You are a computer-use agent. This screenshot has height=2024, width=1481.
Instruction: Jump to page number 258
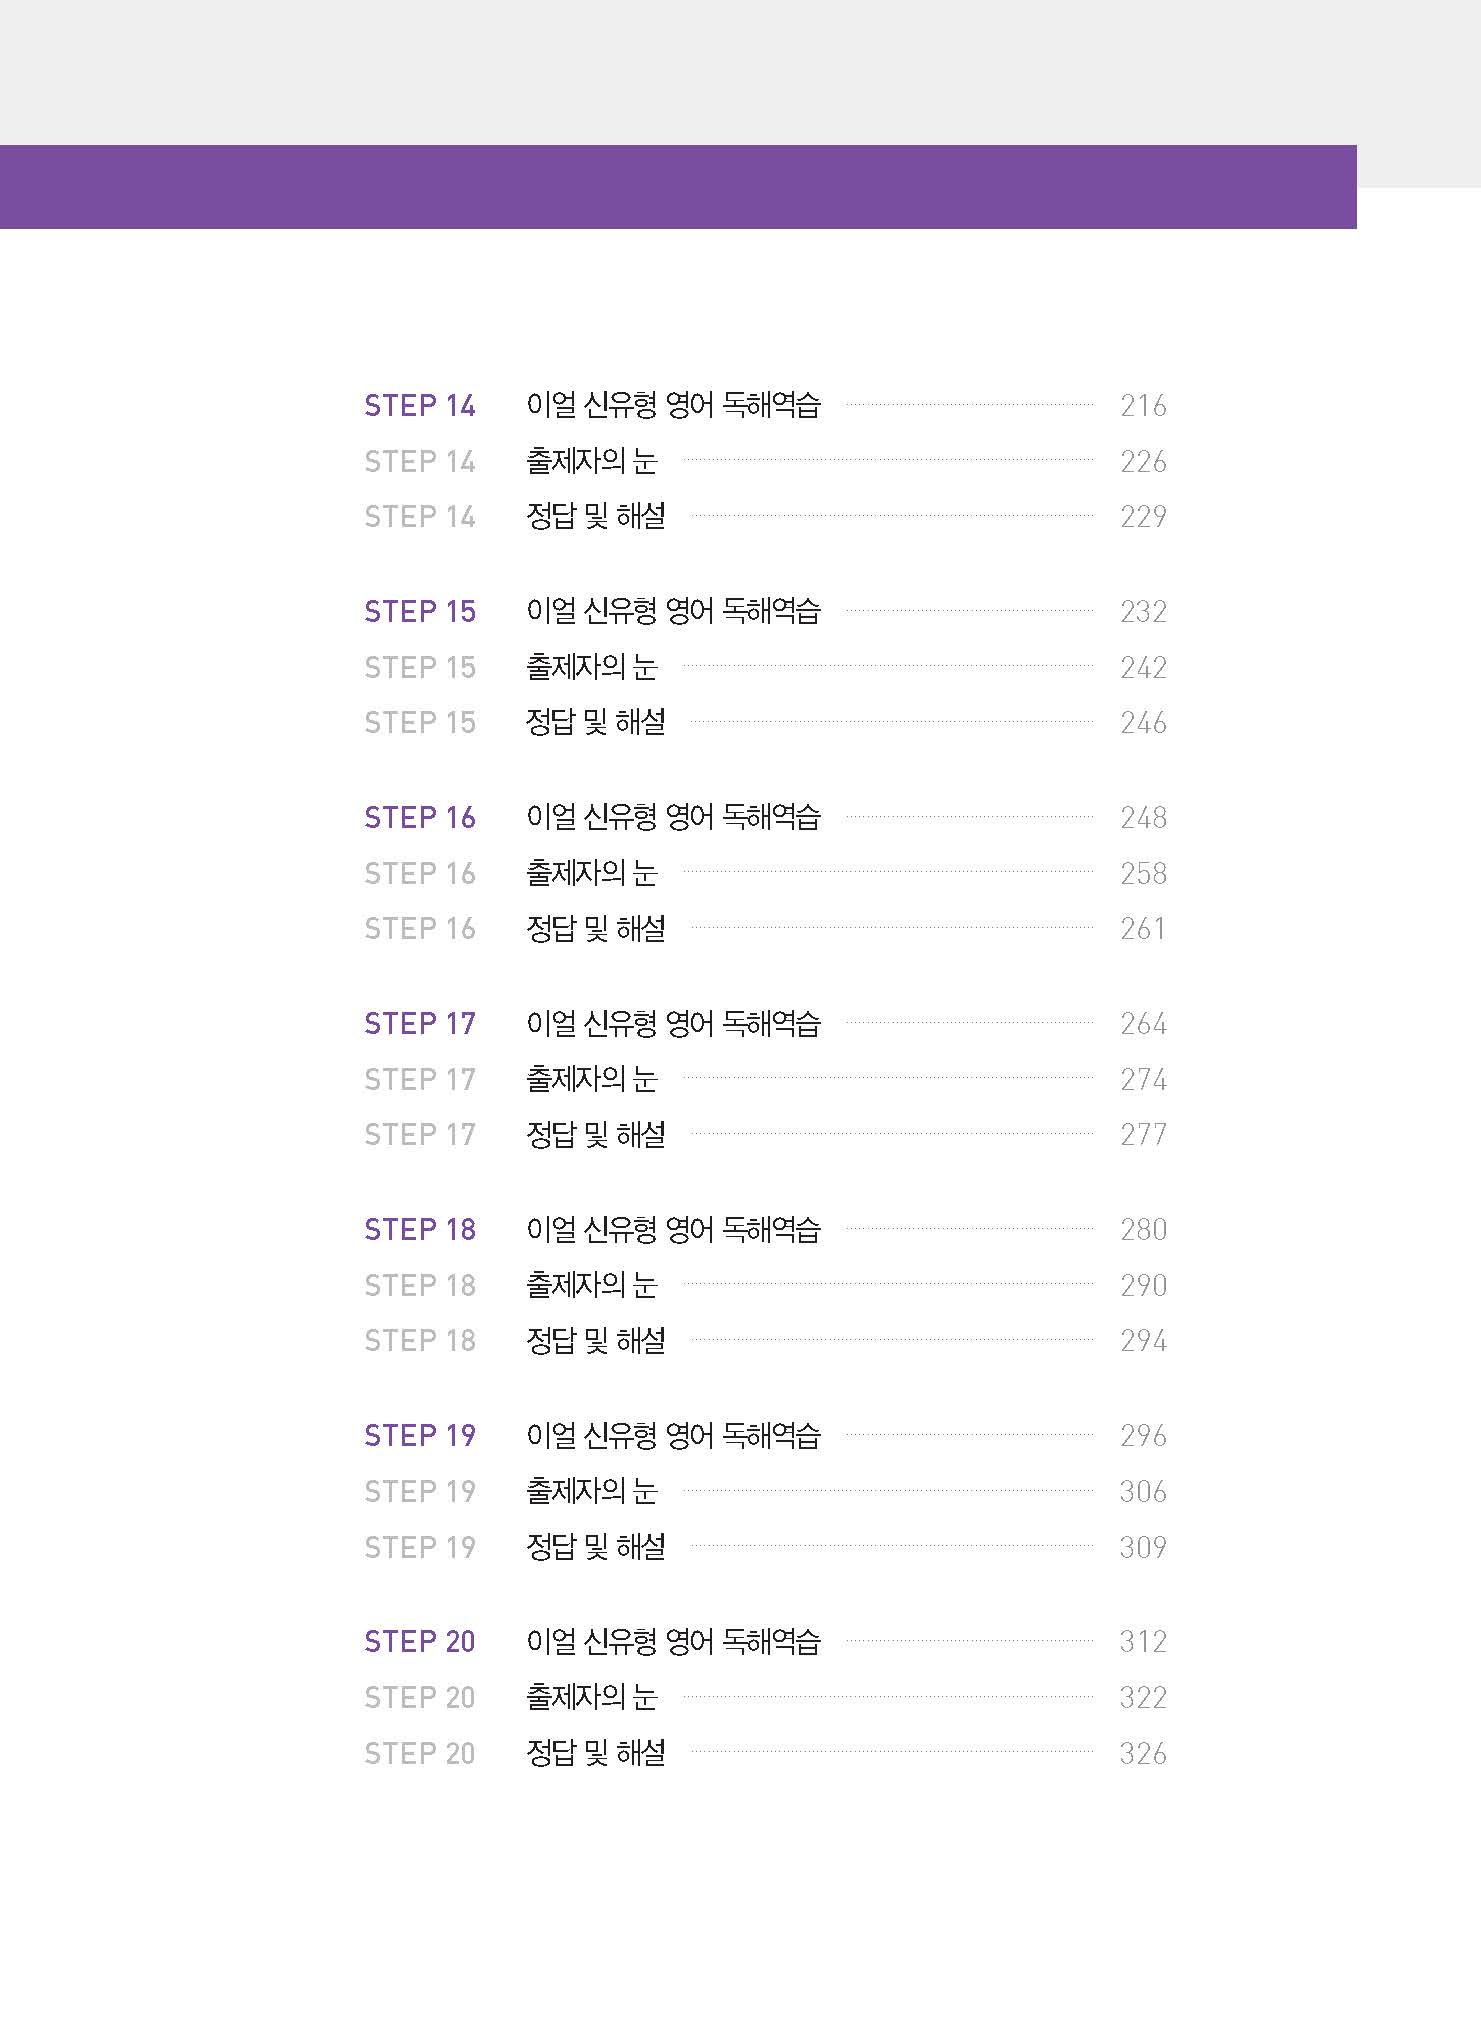tap(1143, 874)
